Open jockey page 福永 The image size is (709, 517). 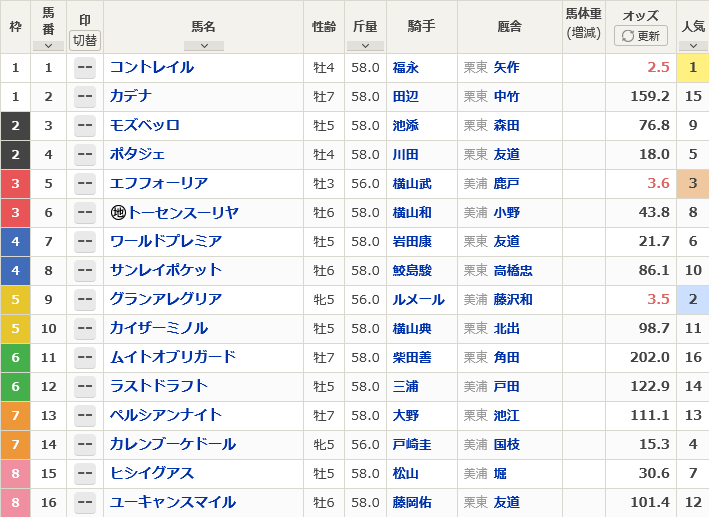point(406,68)
